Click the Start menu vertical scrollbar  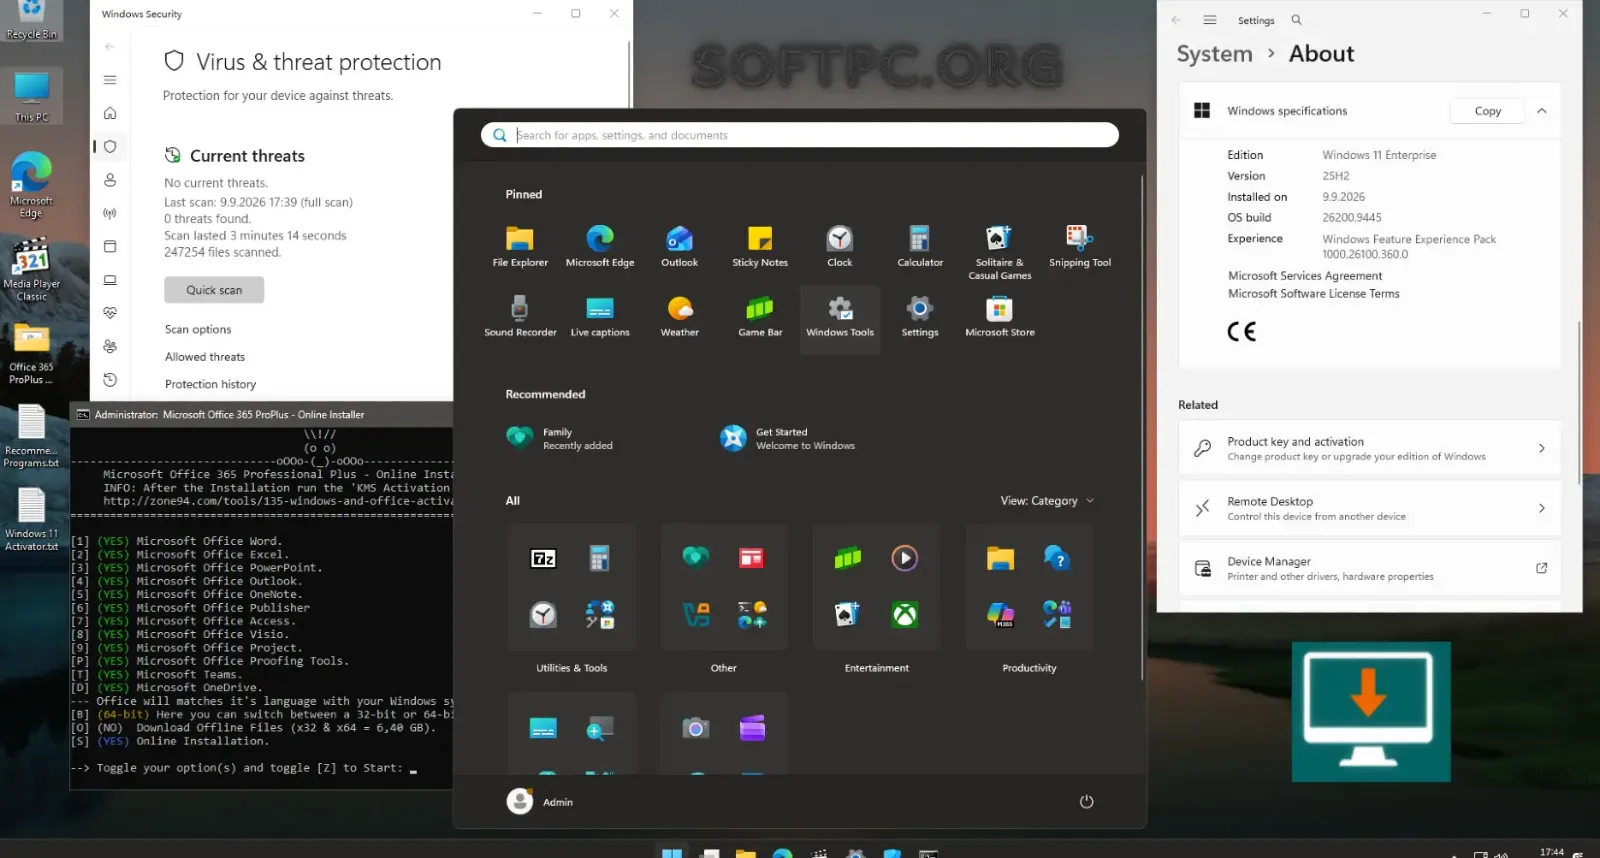(1142, 427)
